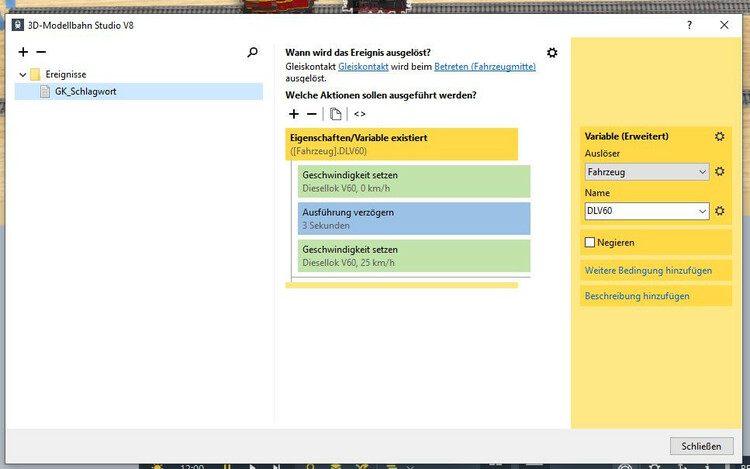Open the Auslöser Fahrzeug dropdown
The image size is (750, 469).
point(647,172)
